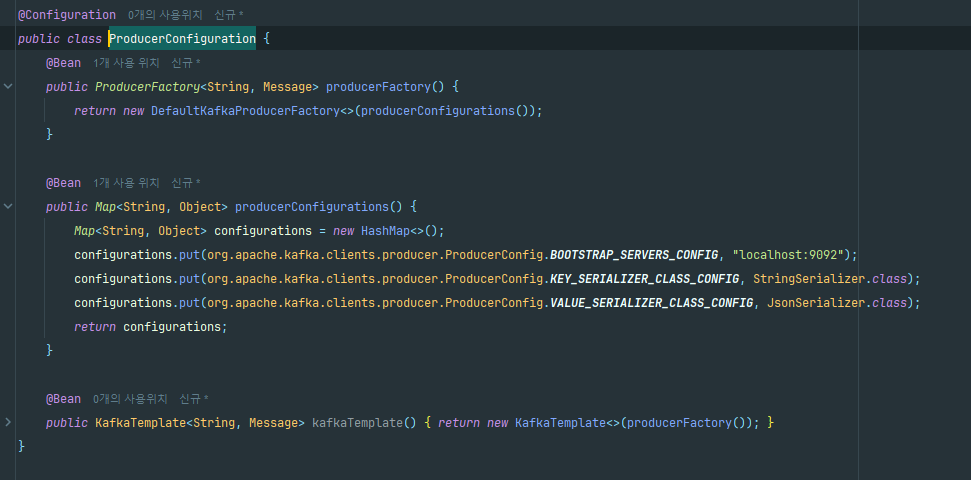Click the greyed kafkaTemplate method name
This screenshot has width=971, height=480.
[x=357, y=422]
